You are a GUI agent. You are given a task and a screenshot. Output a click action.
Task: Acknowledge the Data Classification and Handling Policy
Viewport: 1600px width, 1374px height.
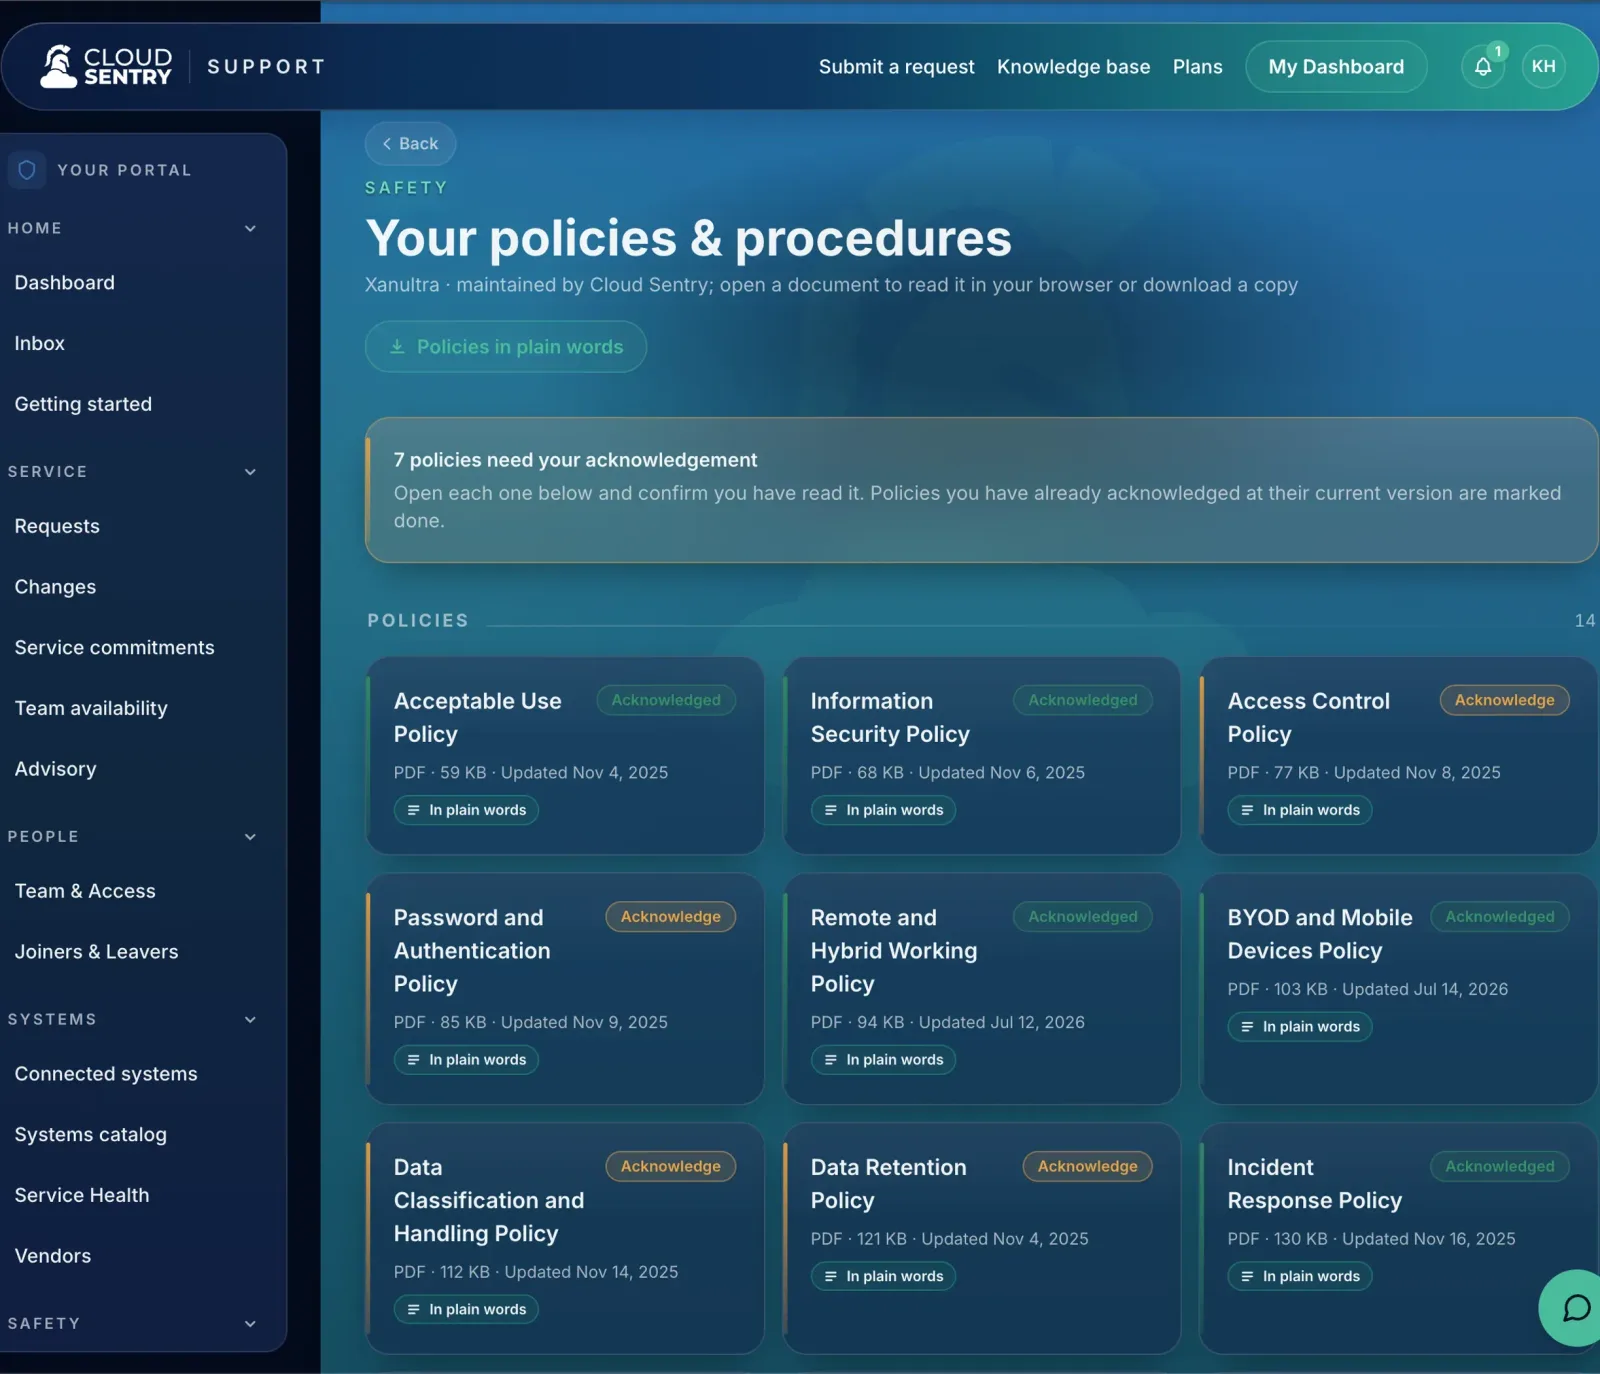670,1166
